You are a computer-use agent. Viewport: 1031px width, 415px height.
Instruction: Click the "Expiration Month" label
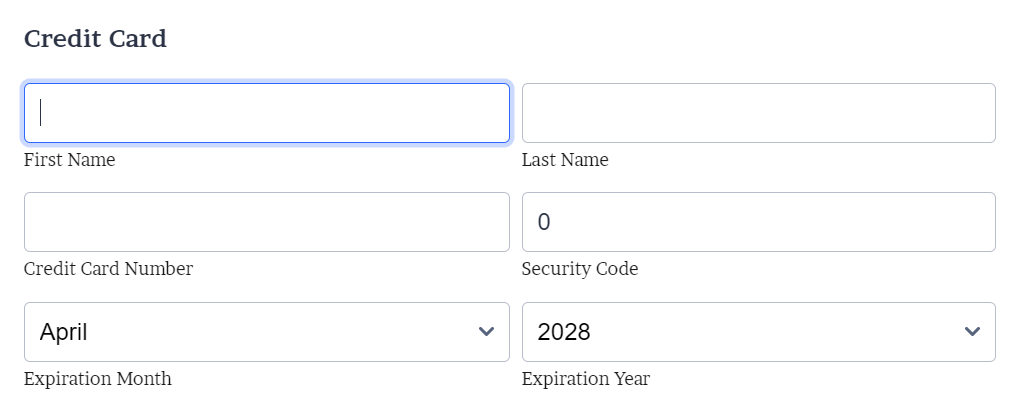pyautogui.click(x=98, y=379)
